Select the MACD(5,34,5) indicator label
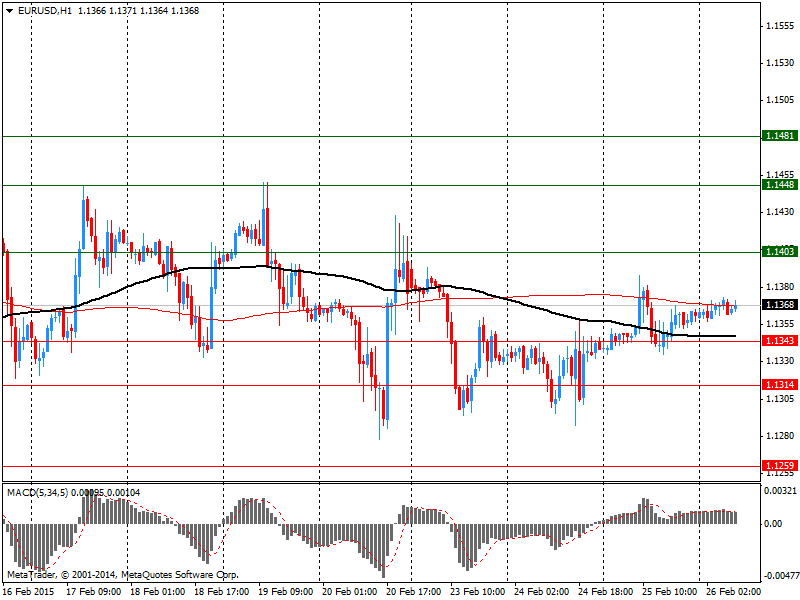This screenshot has height=600, width=800. pyautogui.click(x=37, y=492)
